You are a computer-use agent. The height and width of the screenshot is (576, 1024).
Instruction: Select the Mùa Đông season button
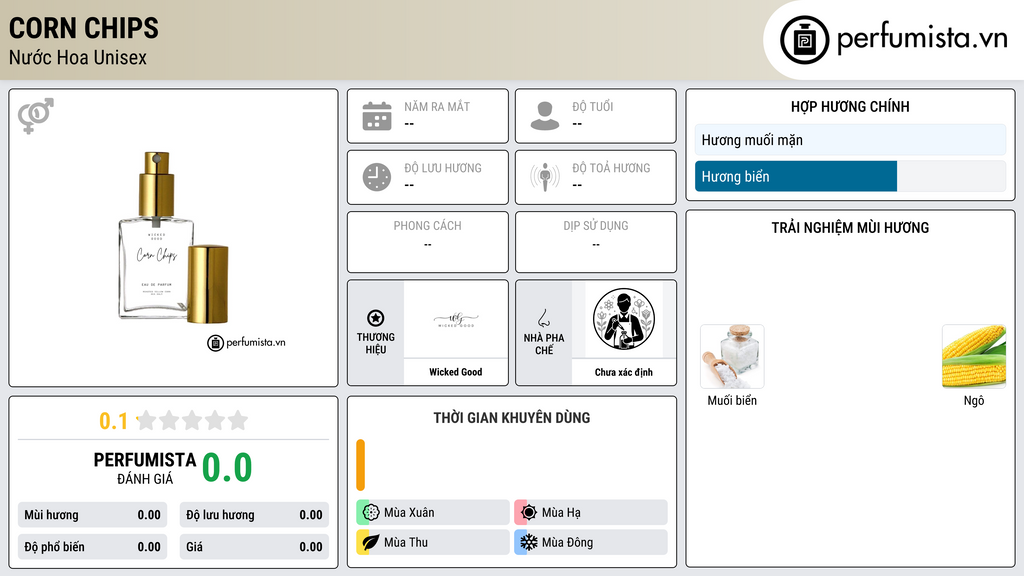pyautogui.click(x=591, y=542)
